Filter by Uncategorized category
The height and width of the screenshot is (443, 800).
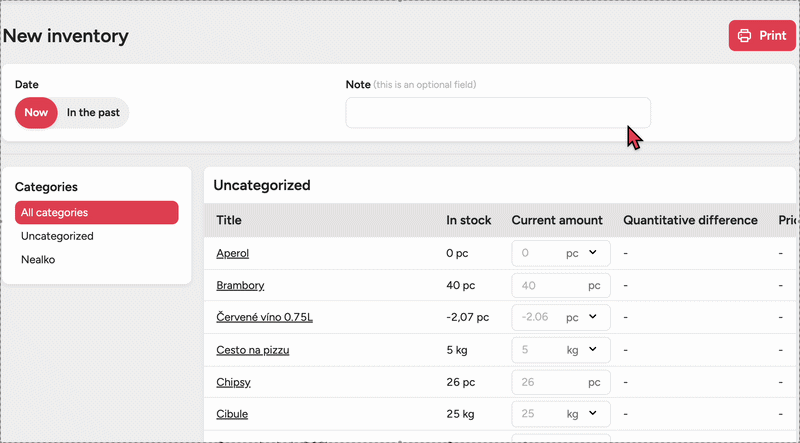pos(57,236)
